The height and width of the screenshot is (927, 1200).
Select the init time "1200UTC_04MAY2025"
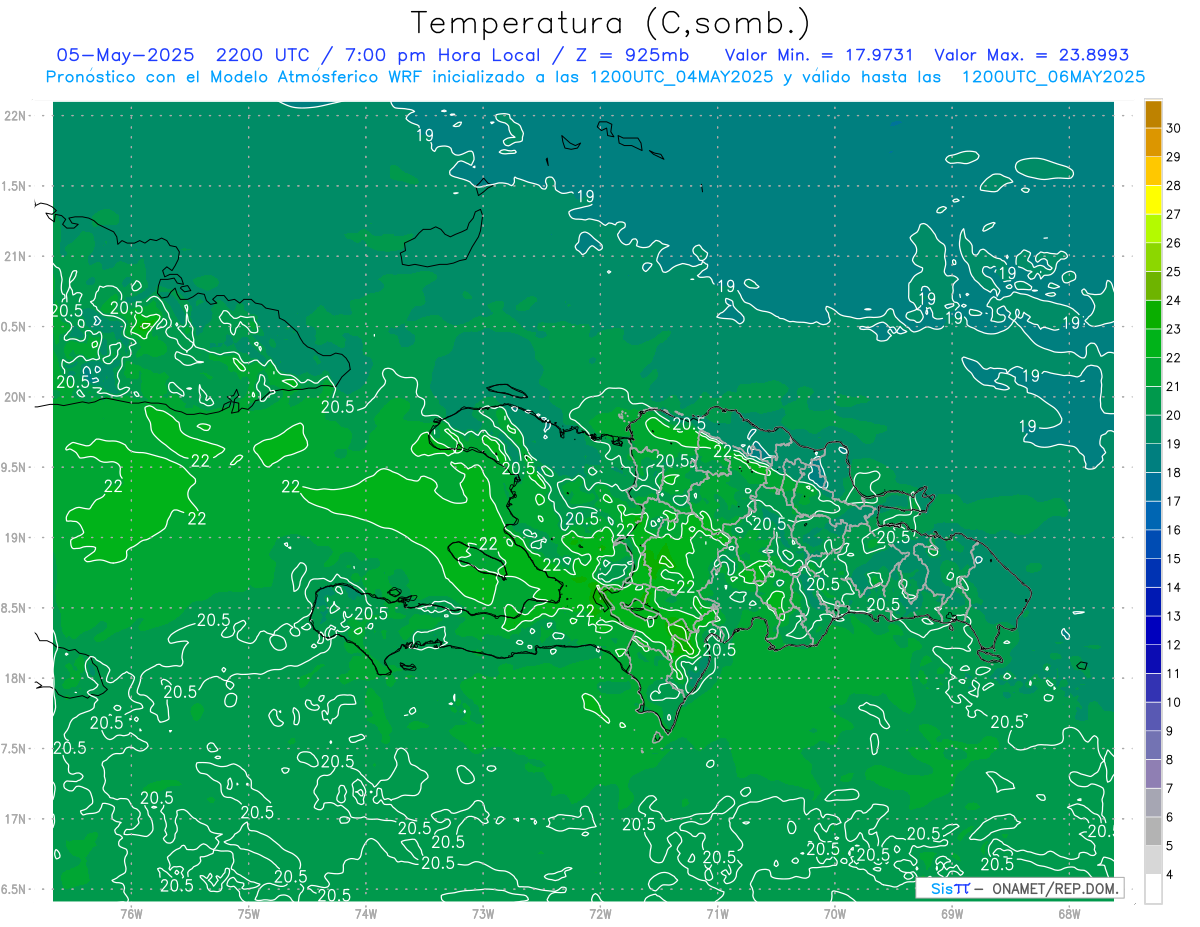pos(682,77)
